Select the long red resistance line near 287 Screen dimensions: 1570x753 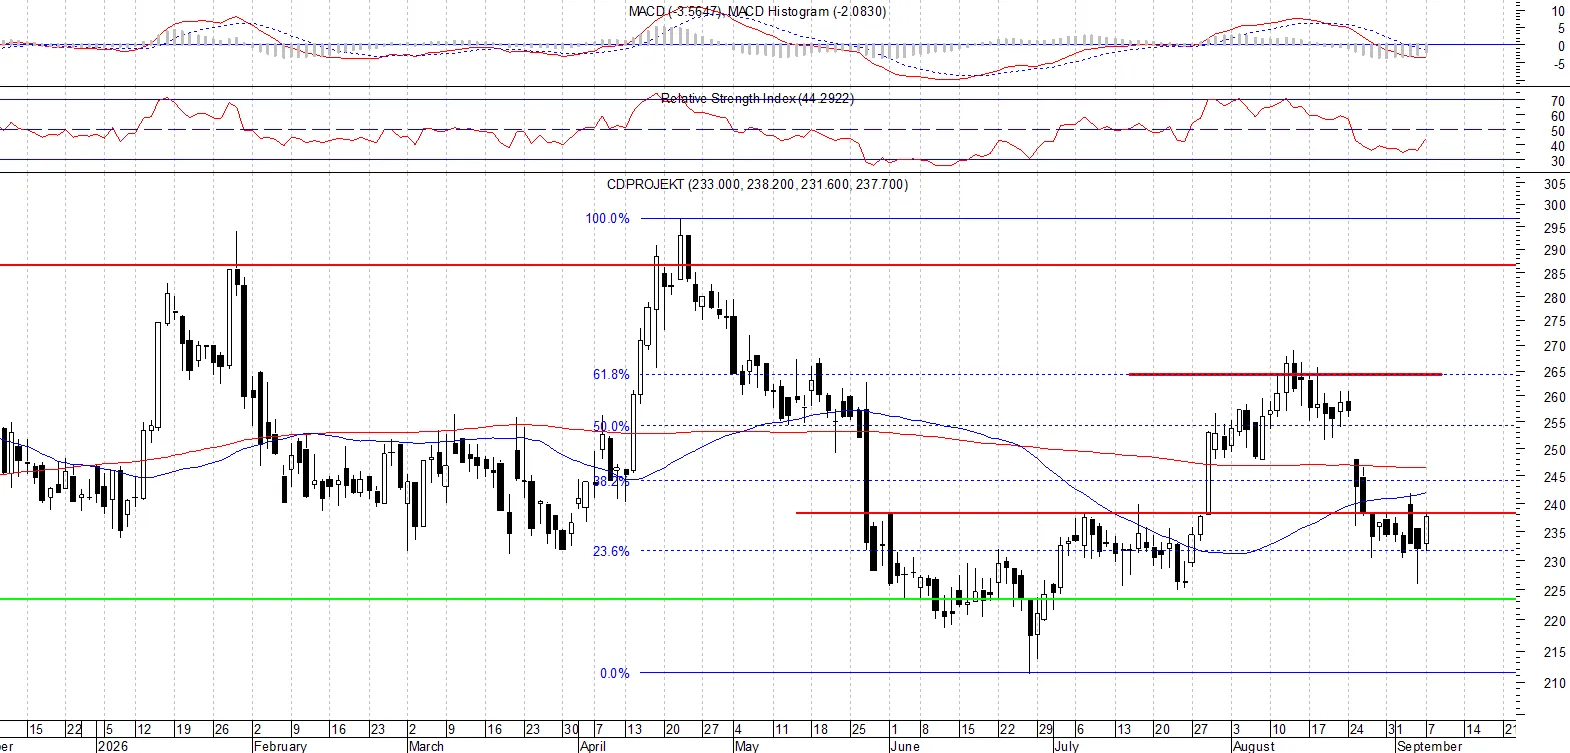pyautogui.click(x=758, y=265)
